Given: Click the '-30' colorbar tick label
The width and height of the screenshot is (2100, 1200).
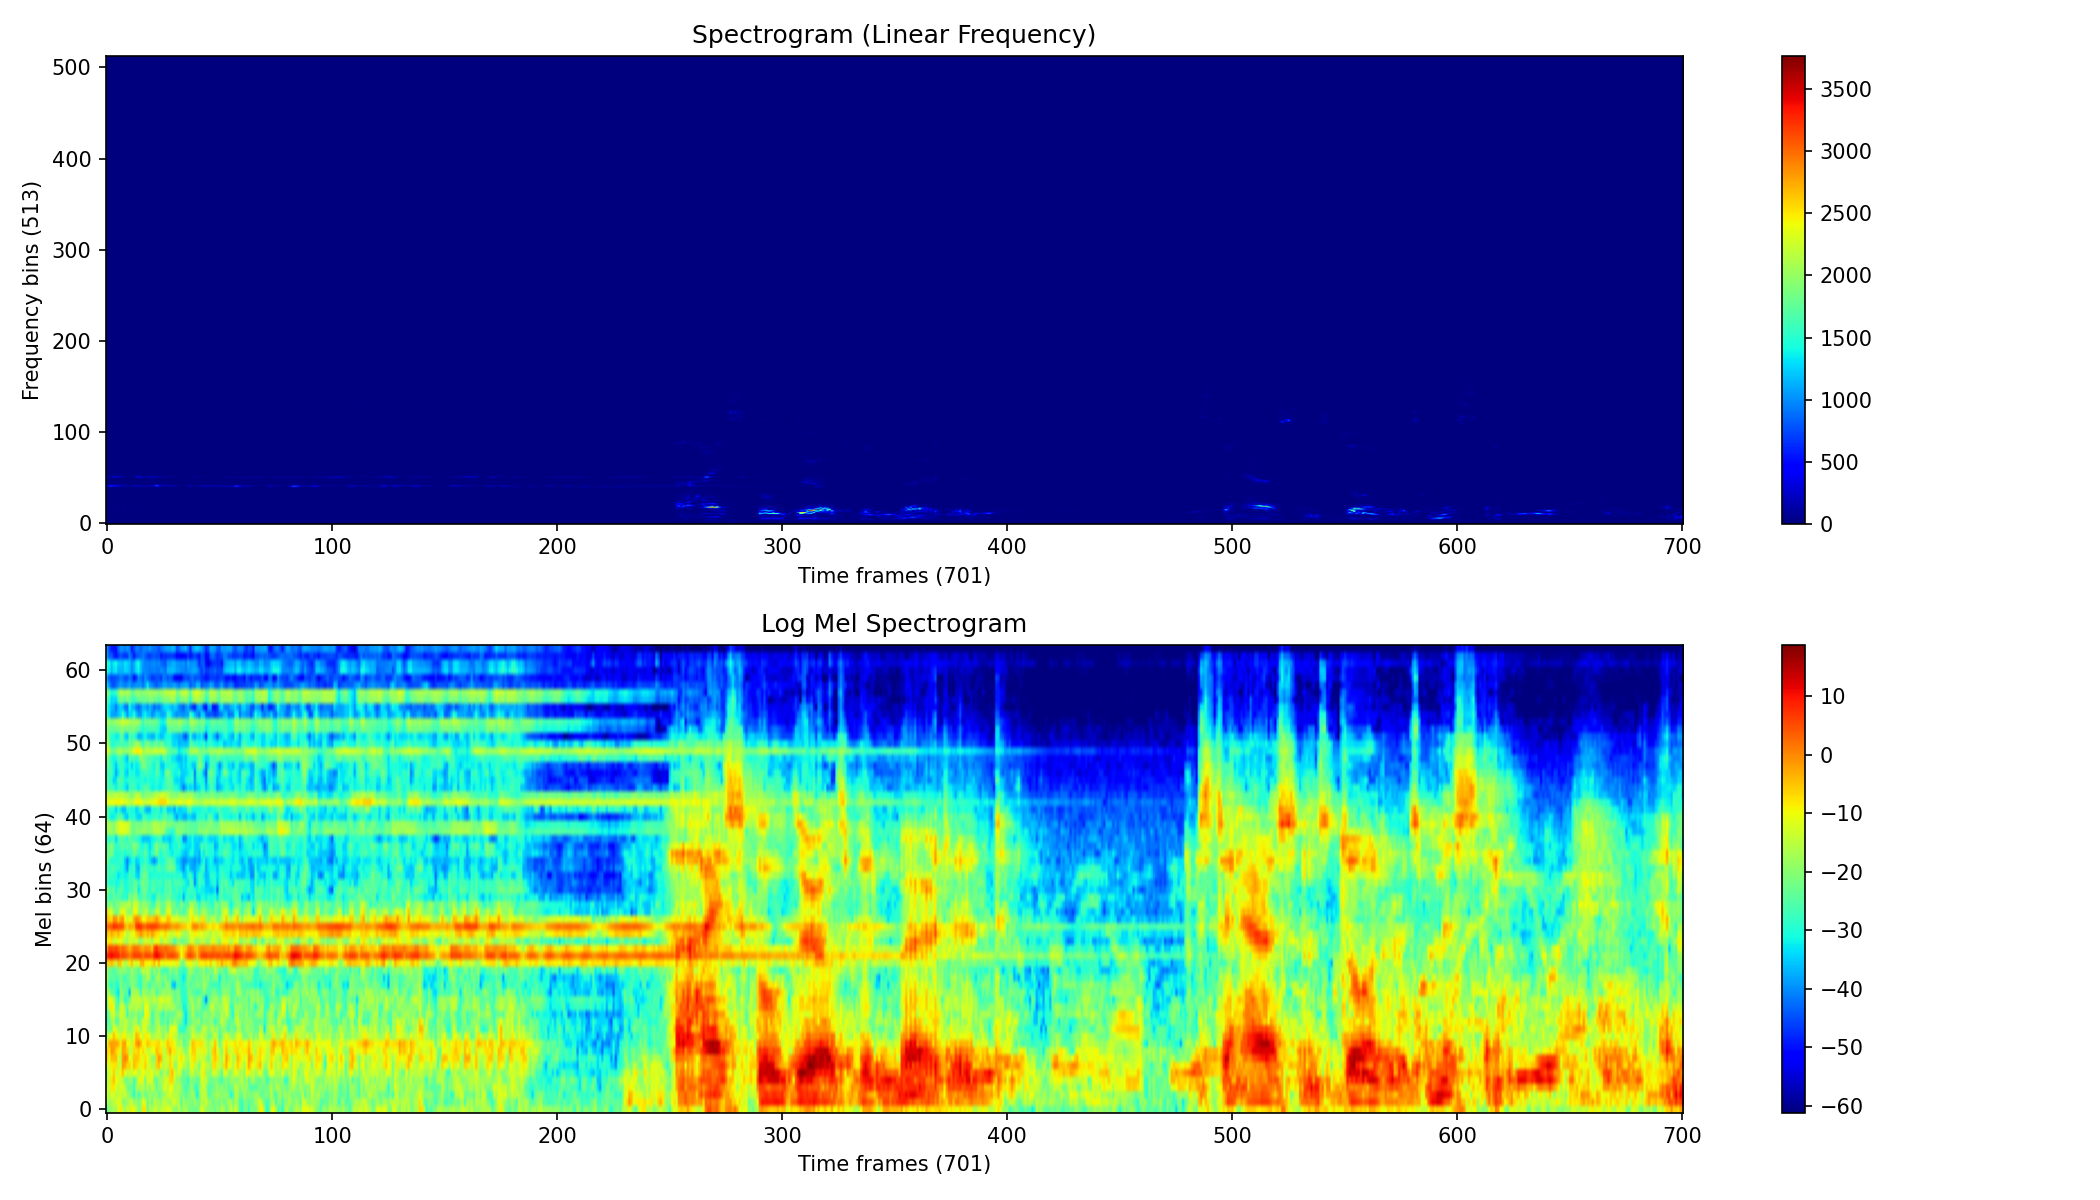Looking at the screenshot, I should click(1841, 931).
